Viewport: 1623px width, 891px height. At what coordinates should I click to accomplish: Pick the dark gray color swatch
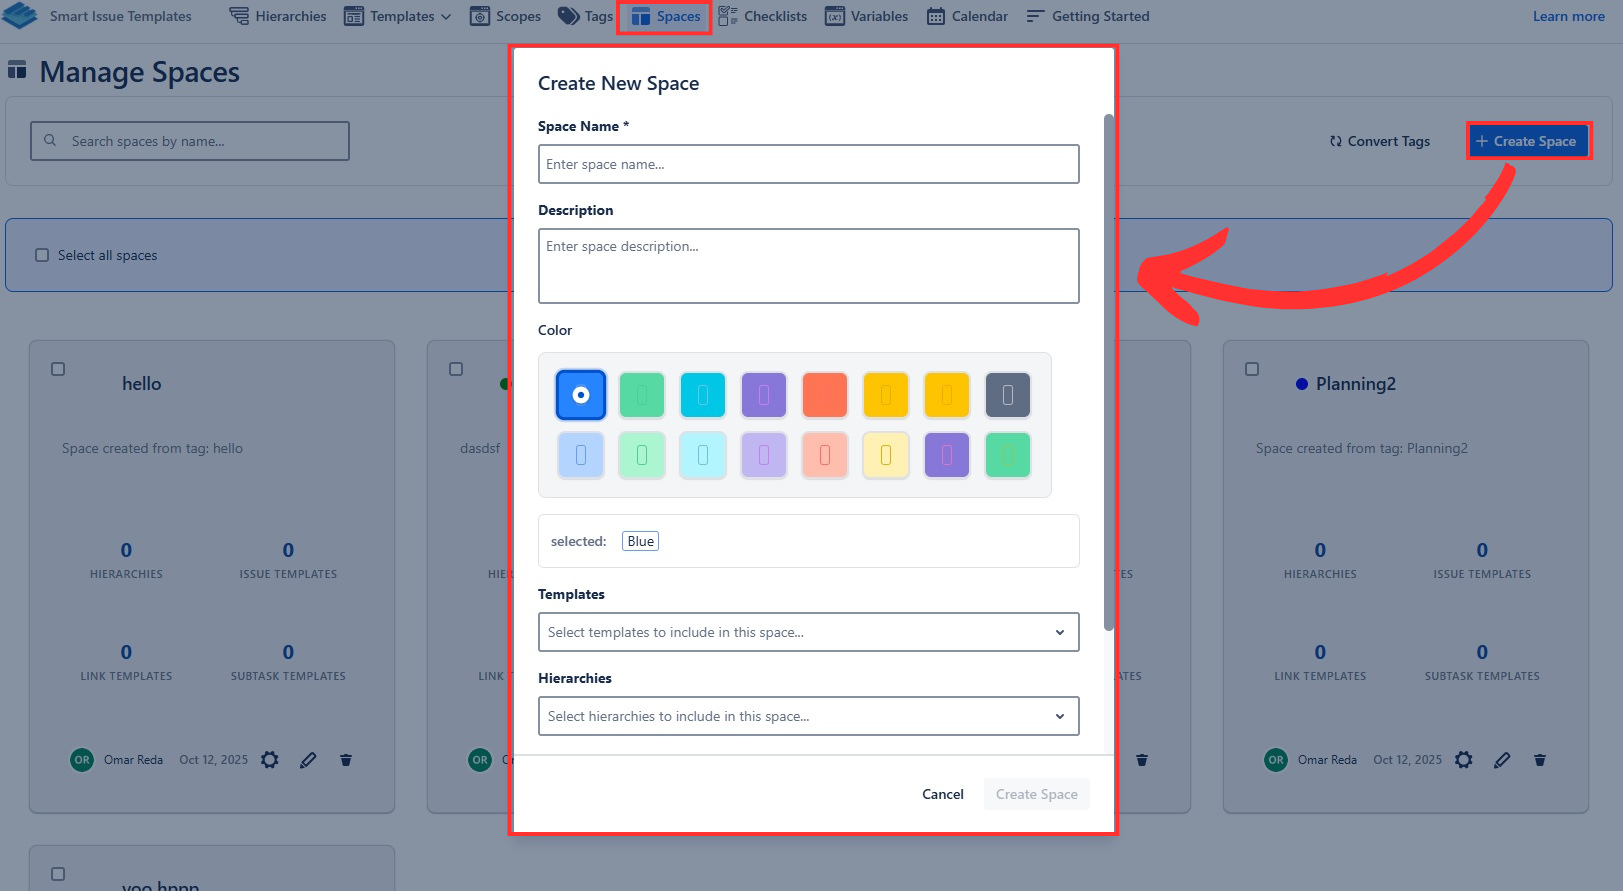point(1007,395)
